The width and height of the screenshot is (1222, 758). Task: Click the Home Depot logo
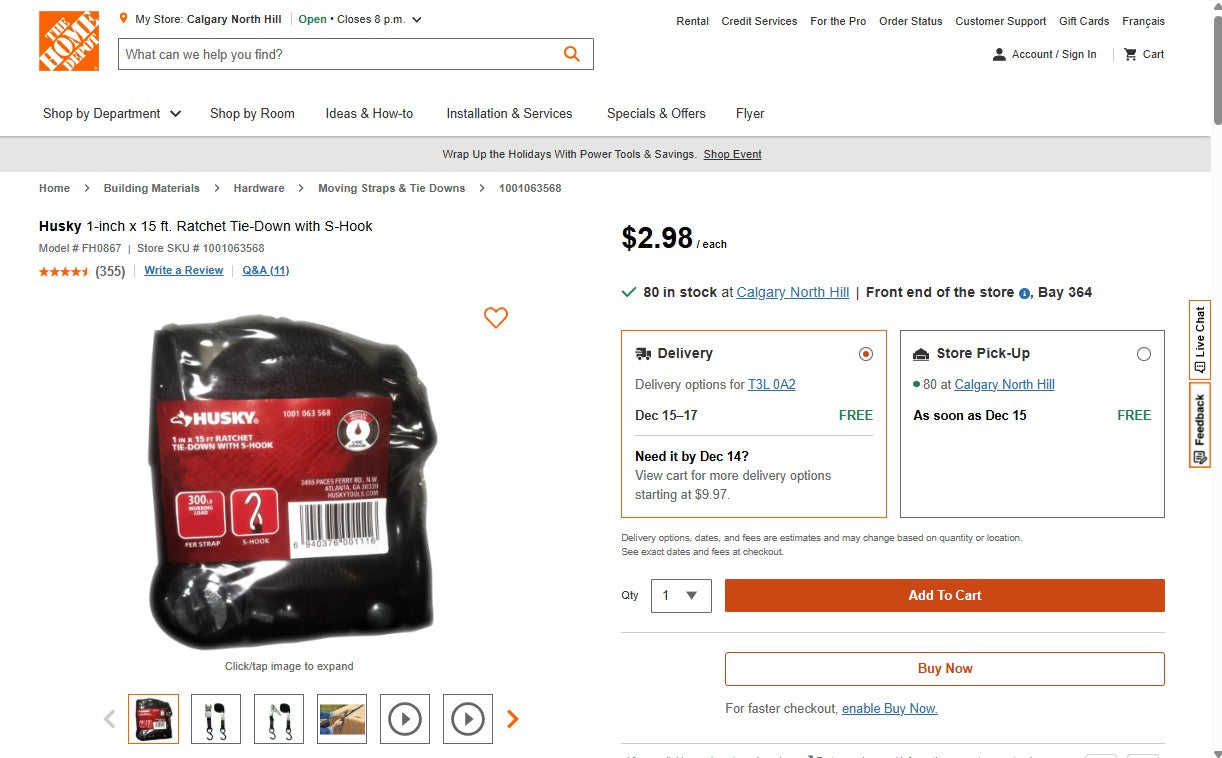pyautogui.click(x=68, y=41)
